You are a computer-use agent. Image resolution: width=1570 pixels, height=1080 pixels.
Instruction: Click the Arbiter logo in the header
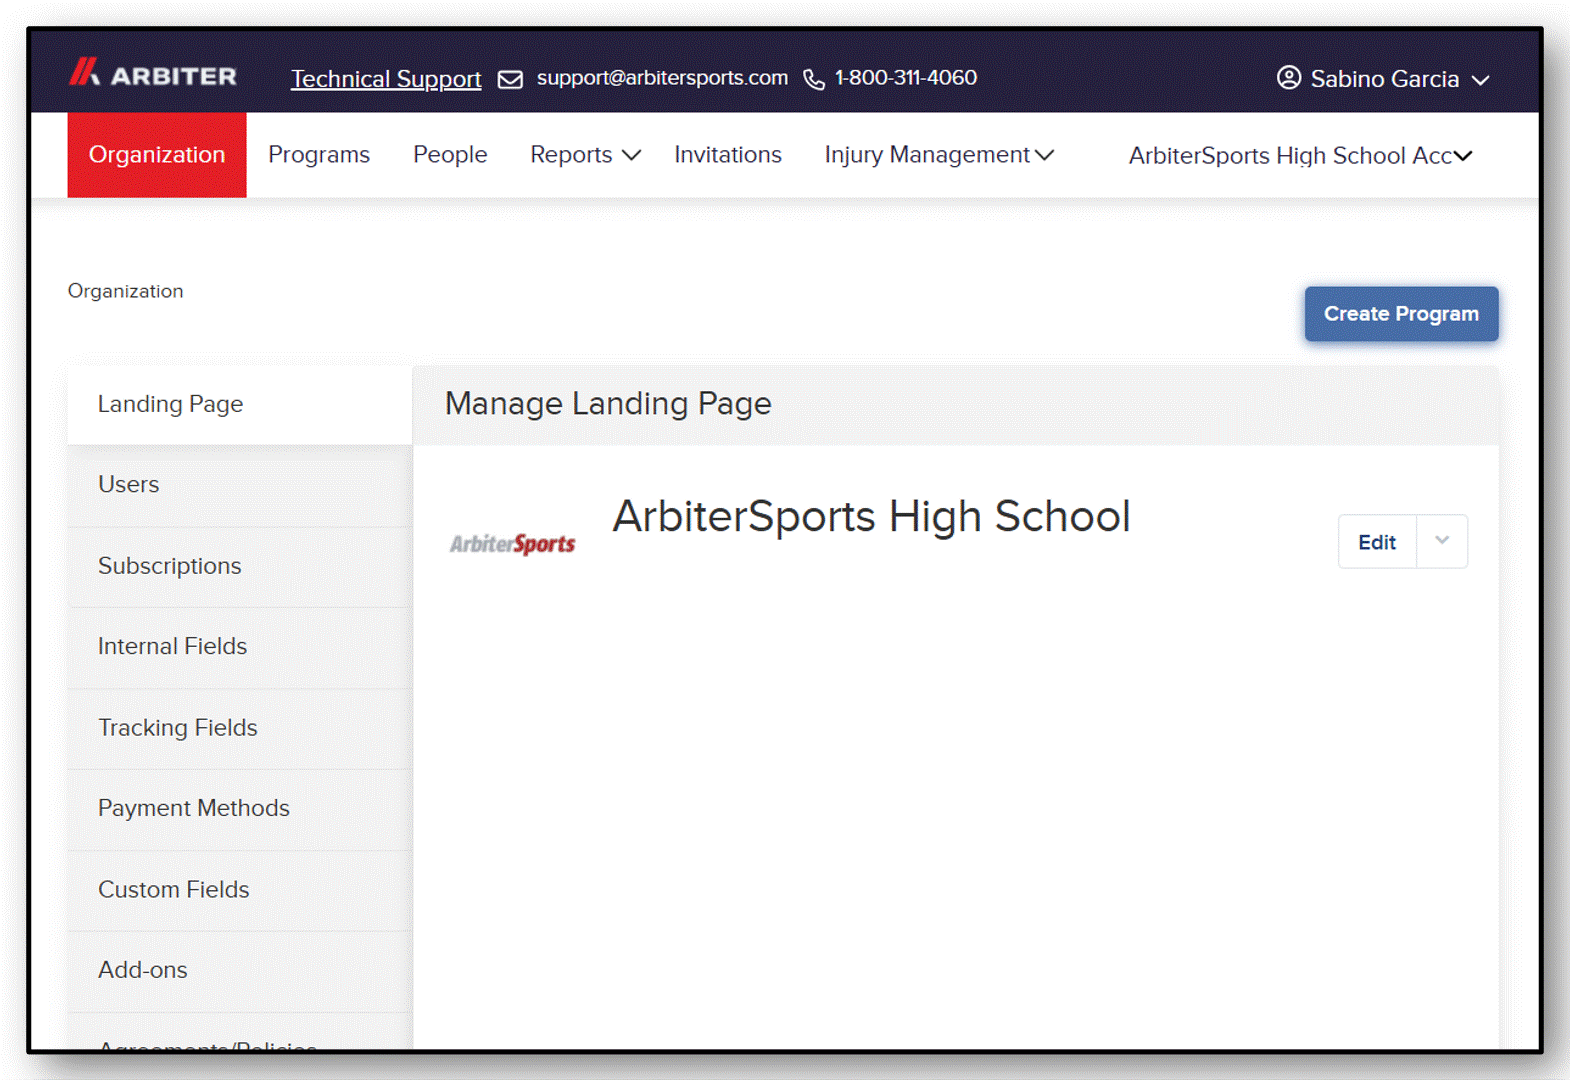153,73
